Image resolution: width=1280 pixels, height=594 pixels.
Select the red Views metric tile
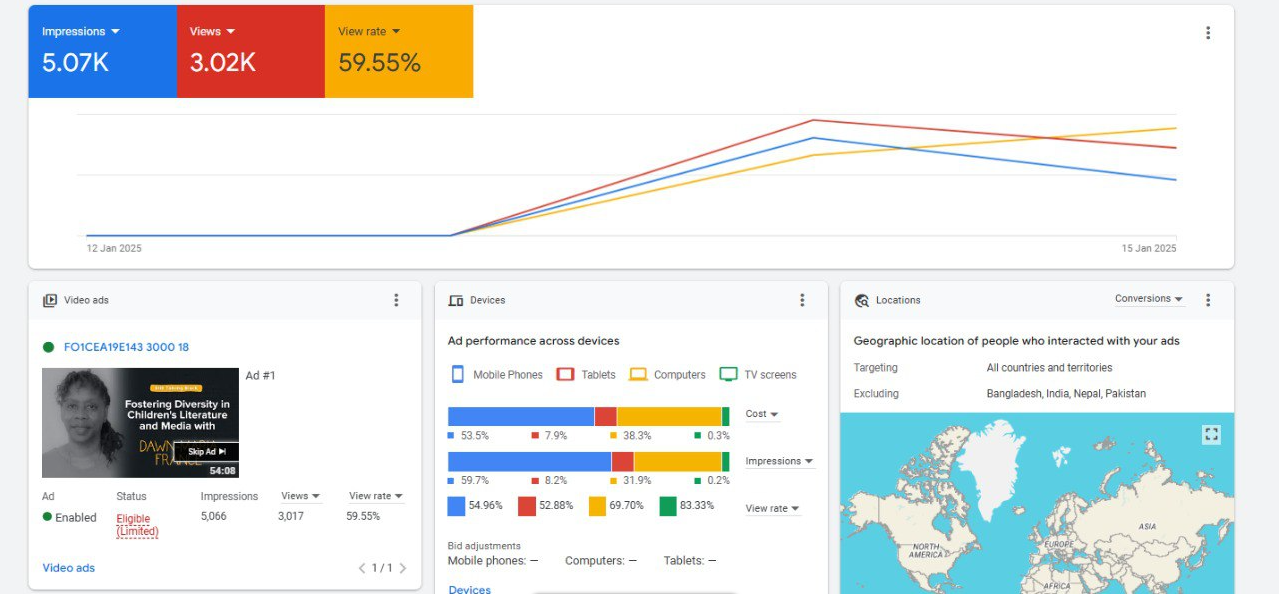[x=250, y=52]
